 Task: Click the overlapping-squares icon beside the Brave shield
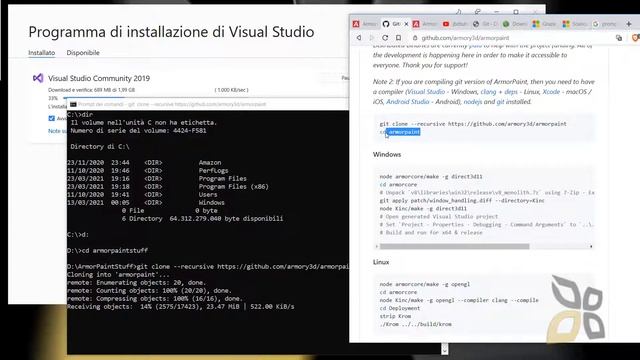pos(619,38)
